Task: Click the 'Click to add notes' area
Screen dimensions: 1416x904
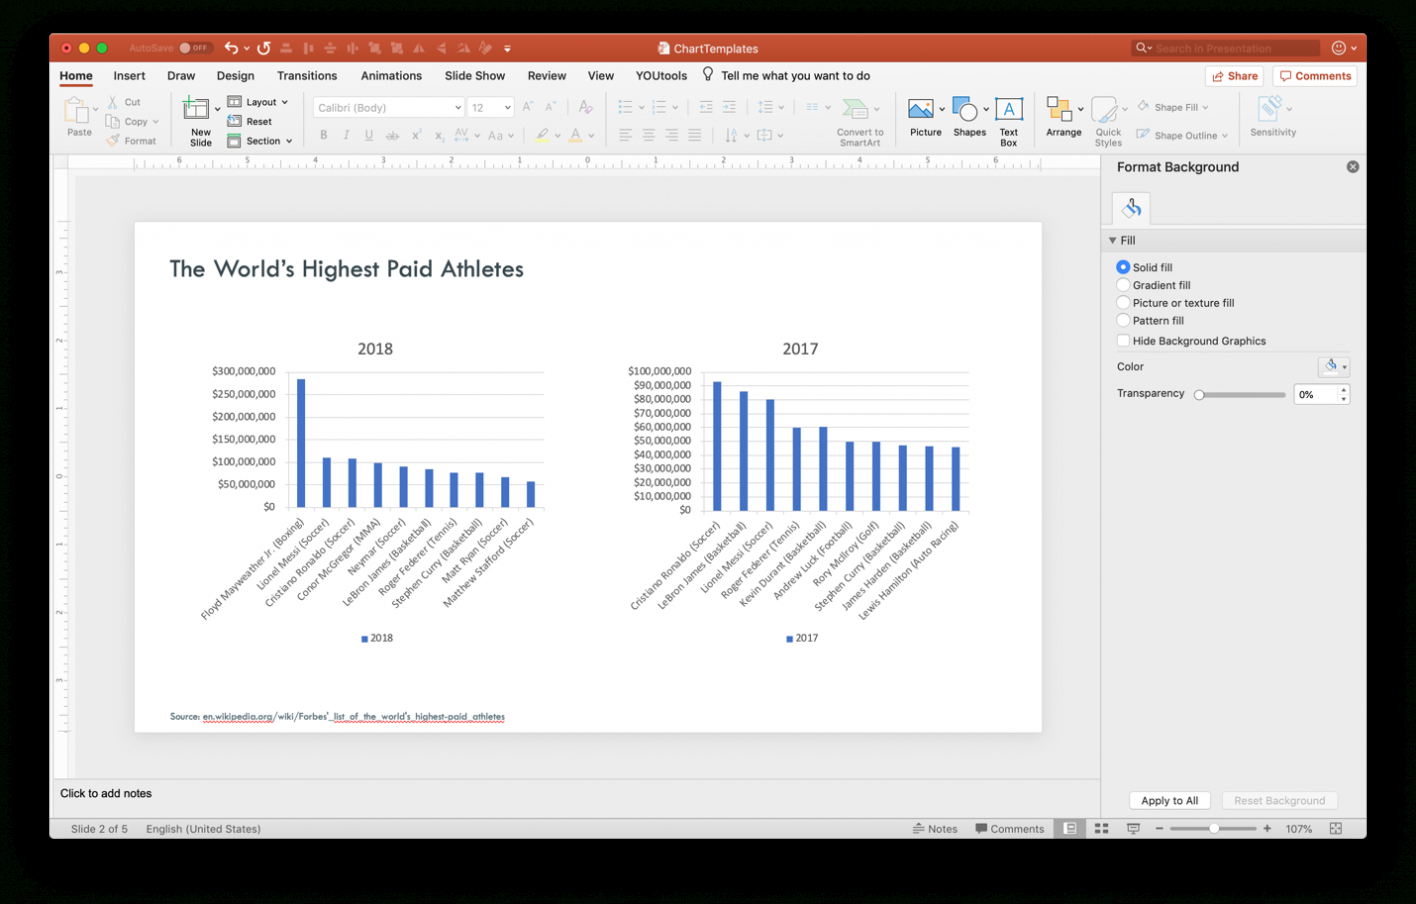Action: coord(106,793)
